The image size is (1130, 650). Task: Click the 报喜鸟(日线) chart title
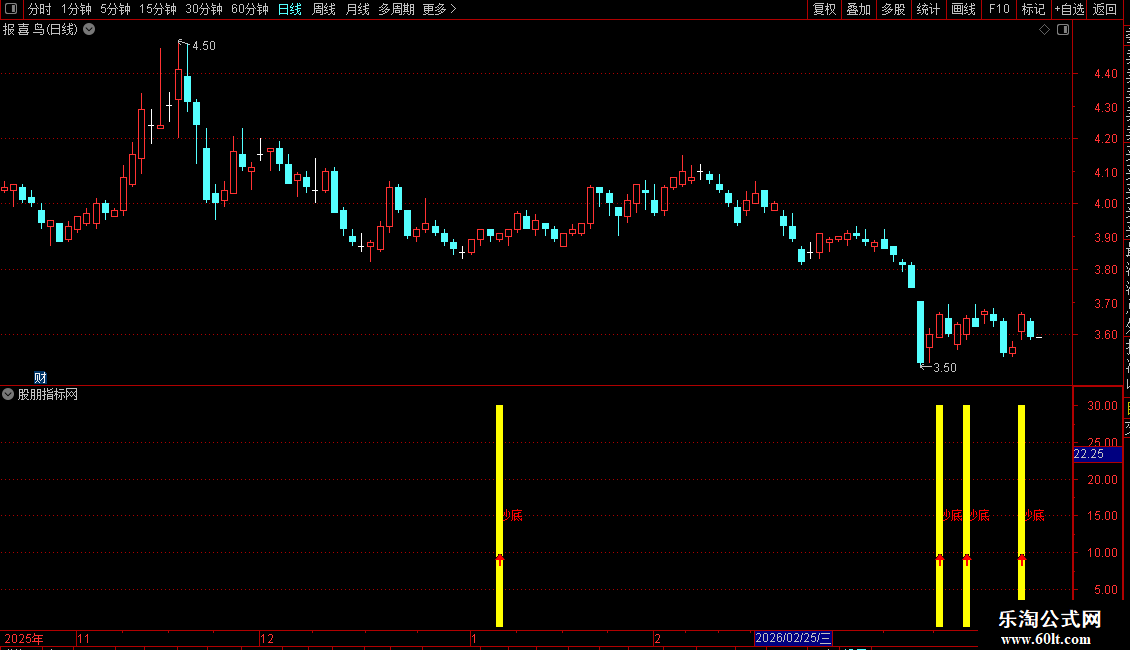[40, 30]
